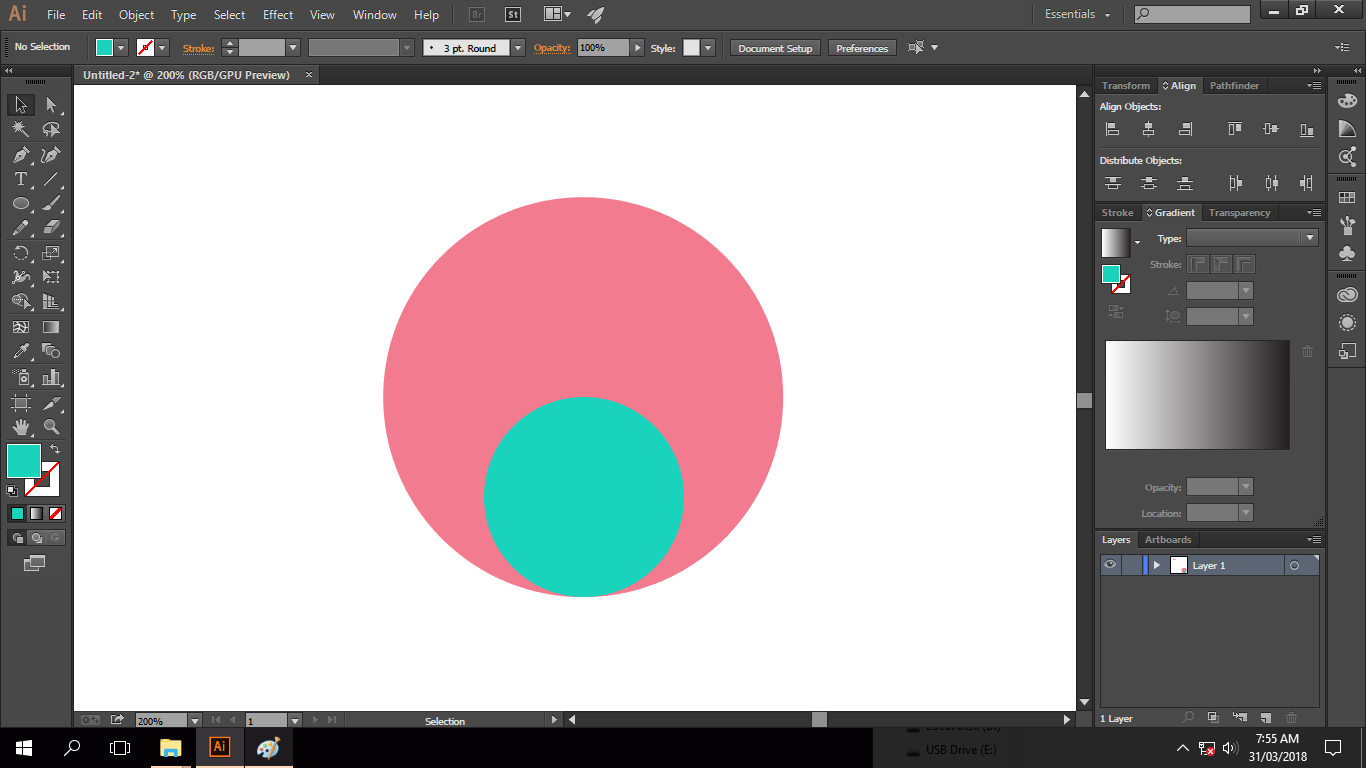Toggle Layer 1 visibility eye

(1110, 565)
